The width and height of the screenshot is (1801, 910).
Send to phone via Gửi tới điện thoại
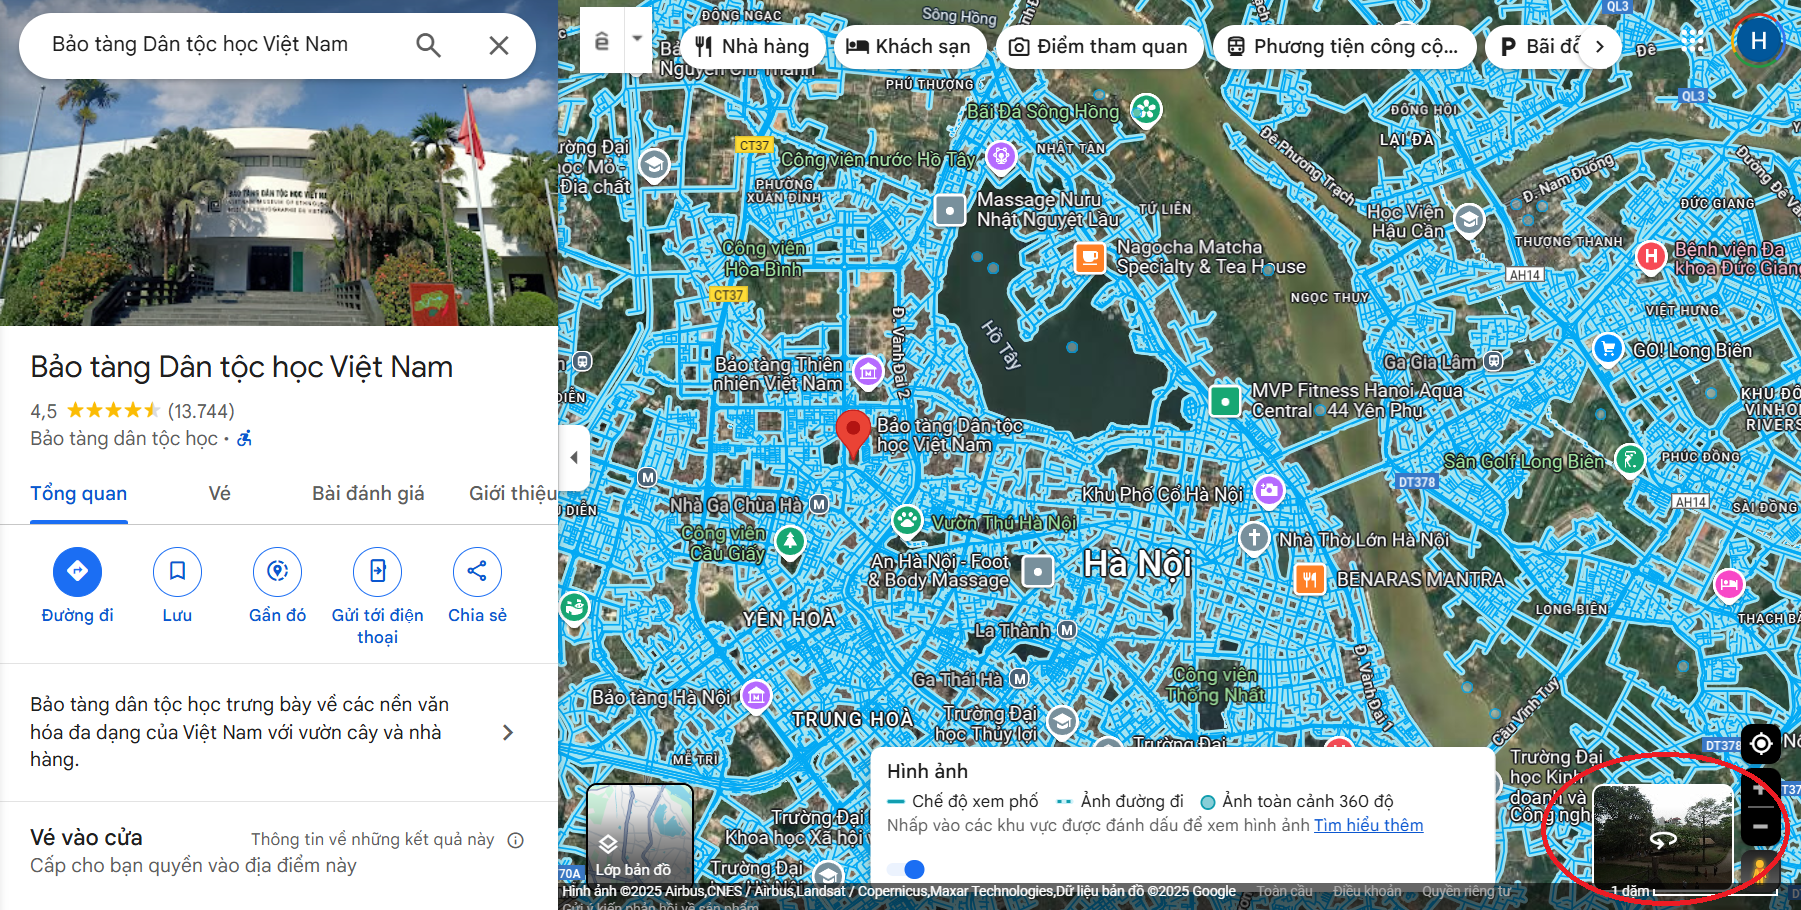[x=377, y=571]
